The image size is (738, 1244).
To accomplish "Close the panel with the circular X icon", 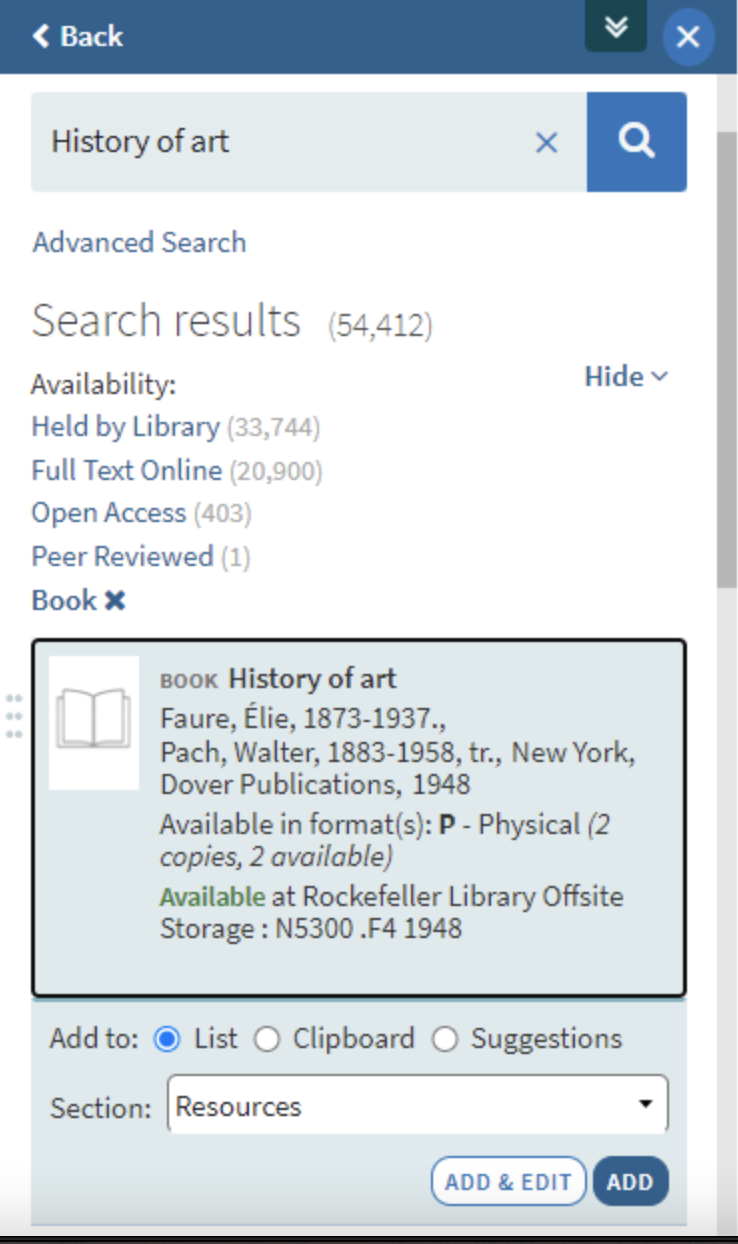I will click(x=688, y=36).
